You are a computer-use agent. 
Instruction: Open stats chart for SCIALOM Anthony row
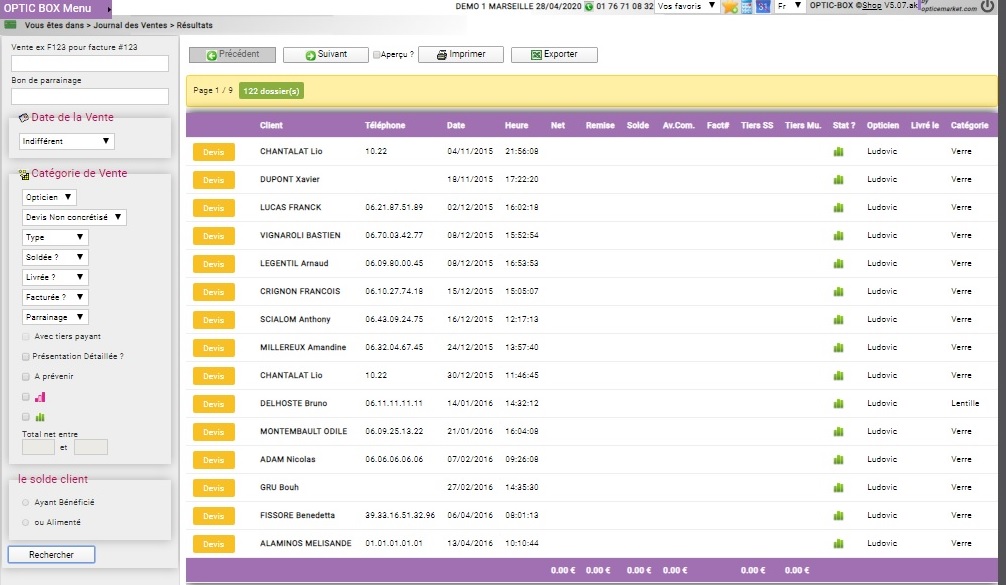(x=838, y=319)
